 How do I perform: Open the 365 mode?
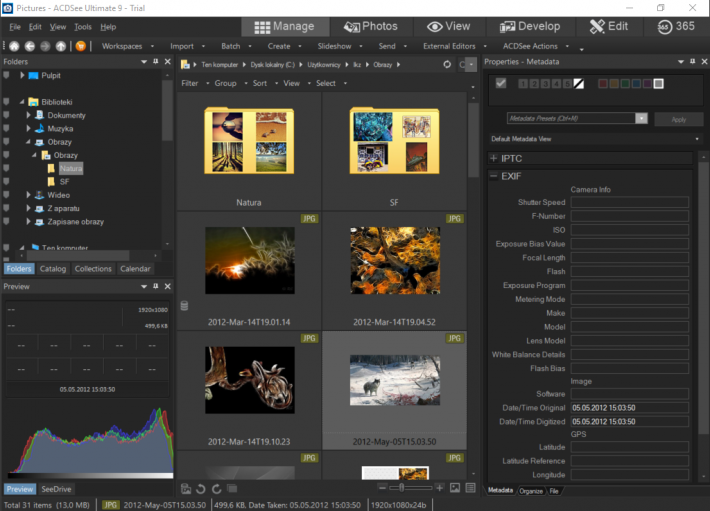(676, 27)
